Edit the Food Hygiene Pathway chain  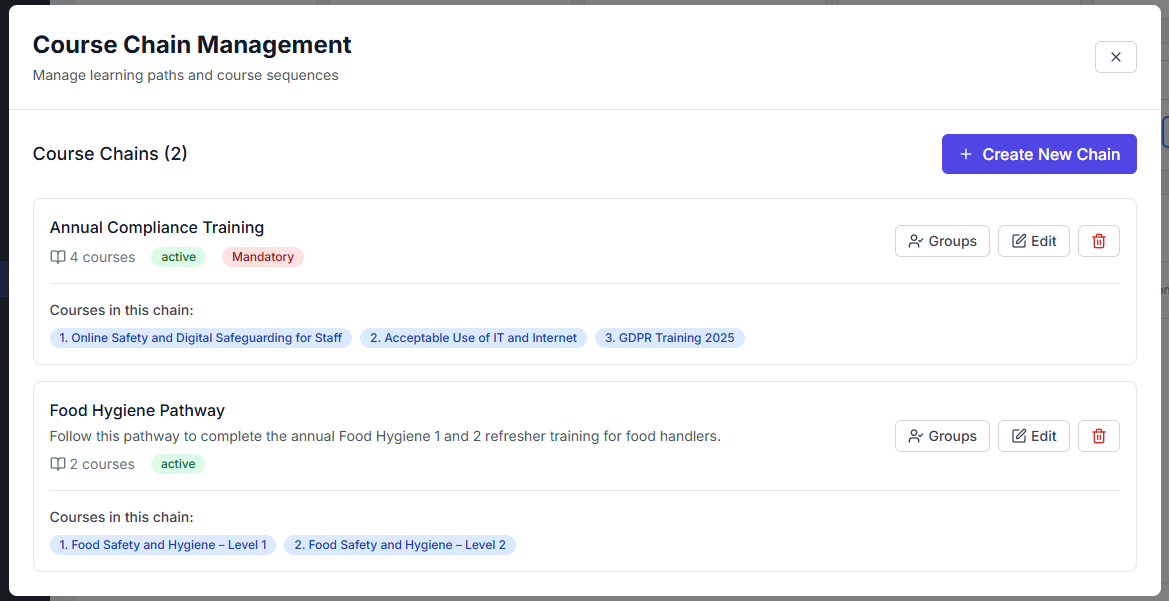click(x=1033, y=436)
